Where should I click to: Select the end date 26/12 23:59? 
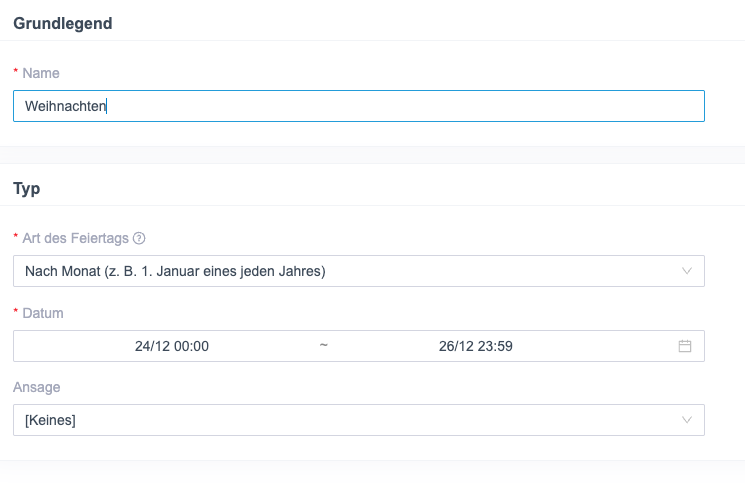[476, 346]
